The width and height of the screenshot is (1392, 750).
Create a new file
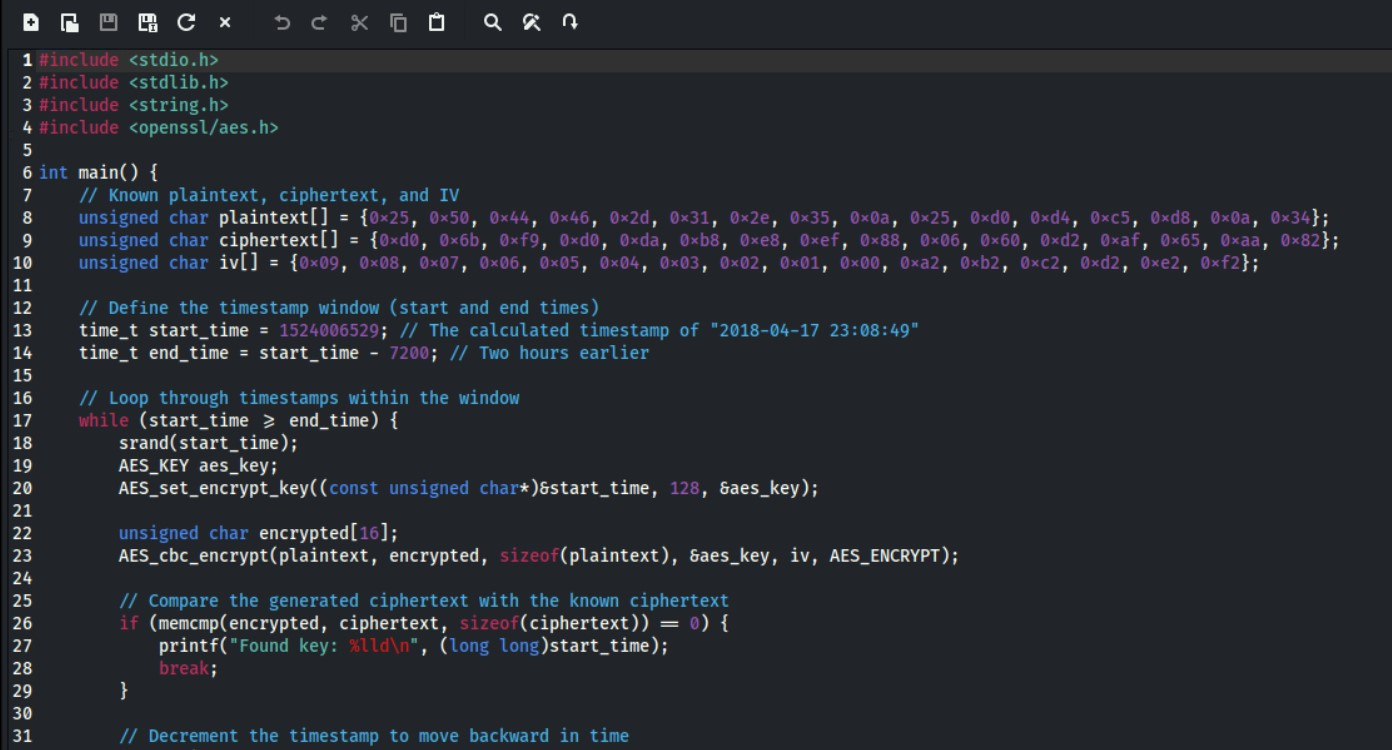pyautogui.click(x=28, y=22)
